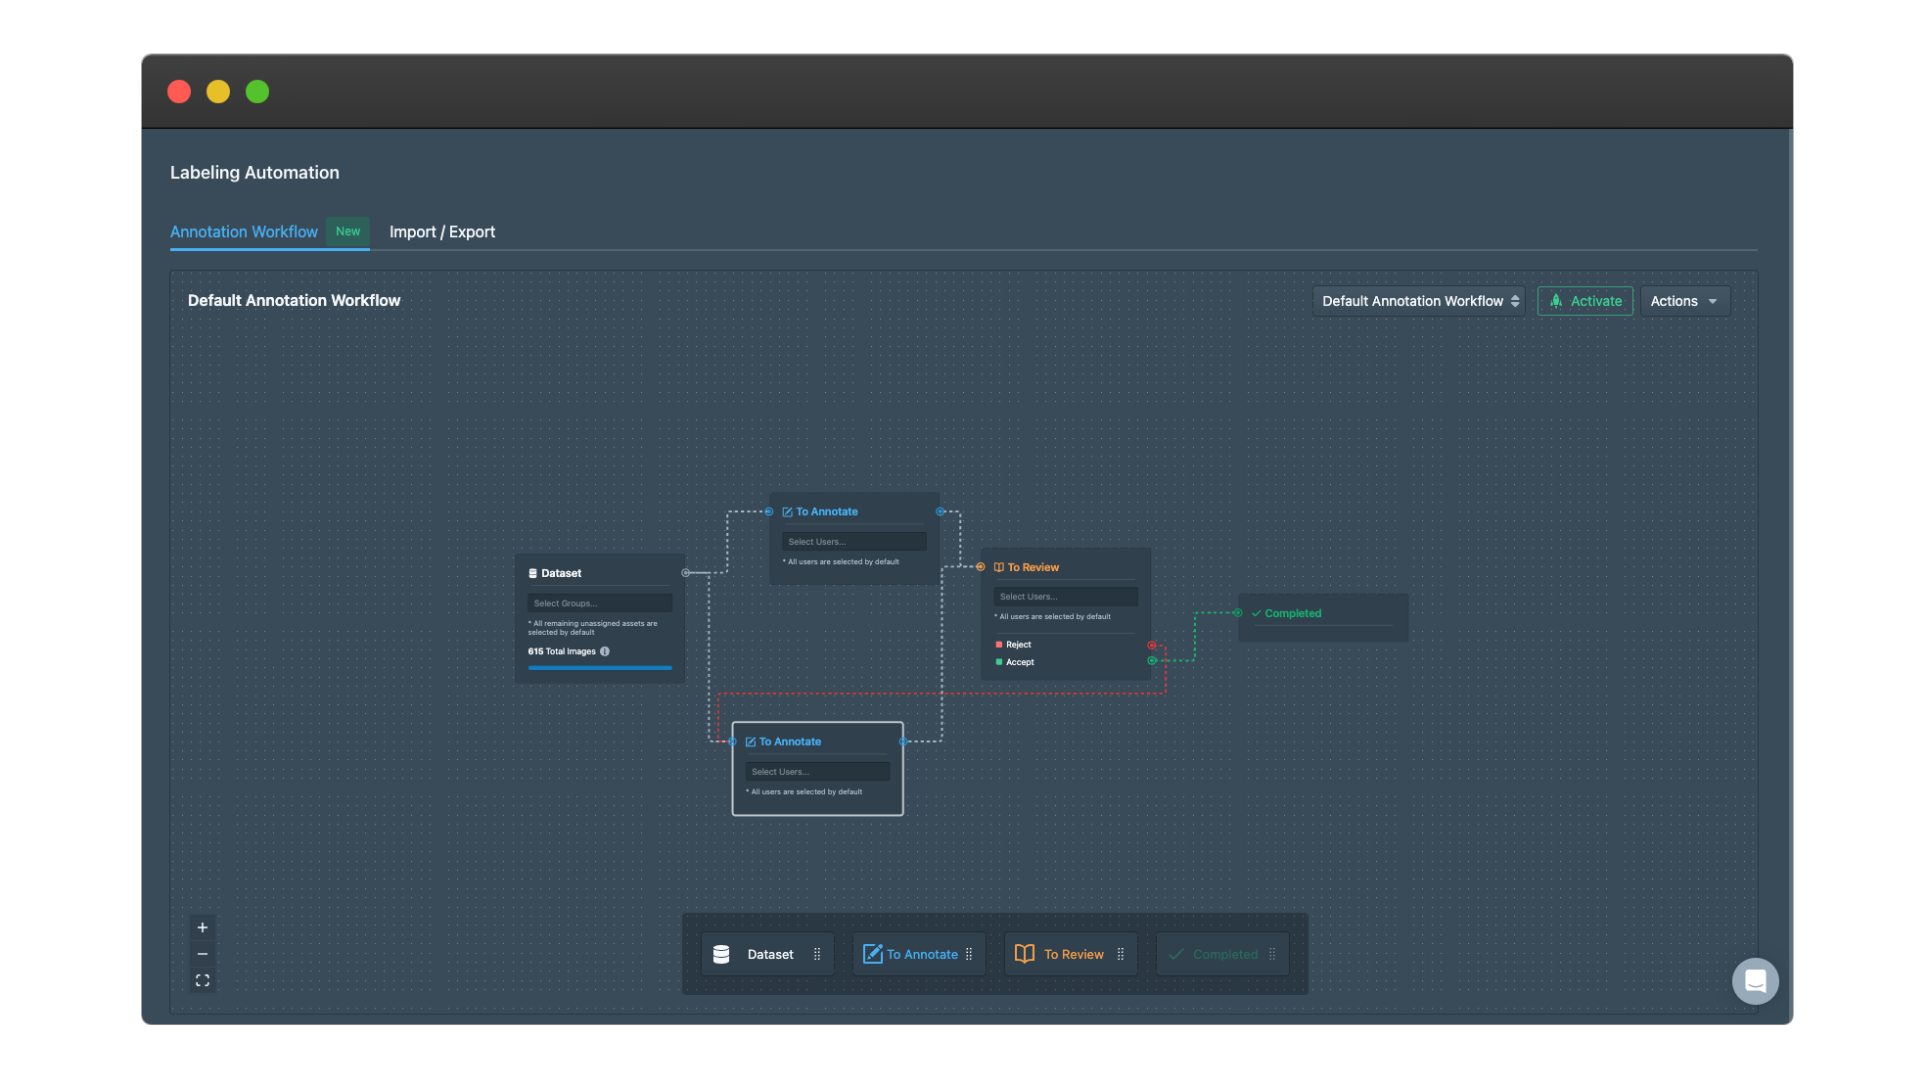Click info icon beside 615 Total Images
Screen dimensions: 1920x1080
pyautogui.click(x=605, y=651)
